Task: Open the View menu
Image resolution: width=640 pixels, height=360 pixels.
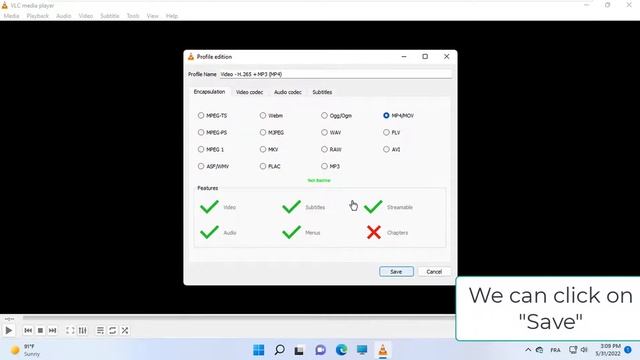Action: click(x=153, y=16)
